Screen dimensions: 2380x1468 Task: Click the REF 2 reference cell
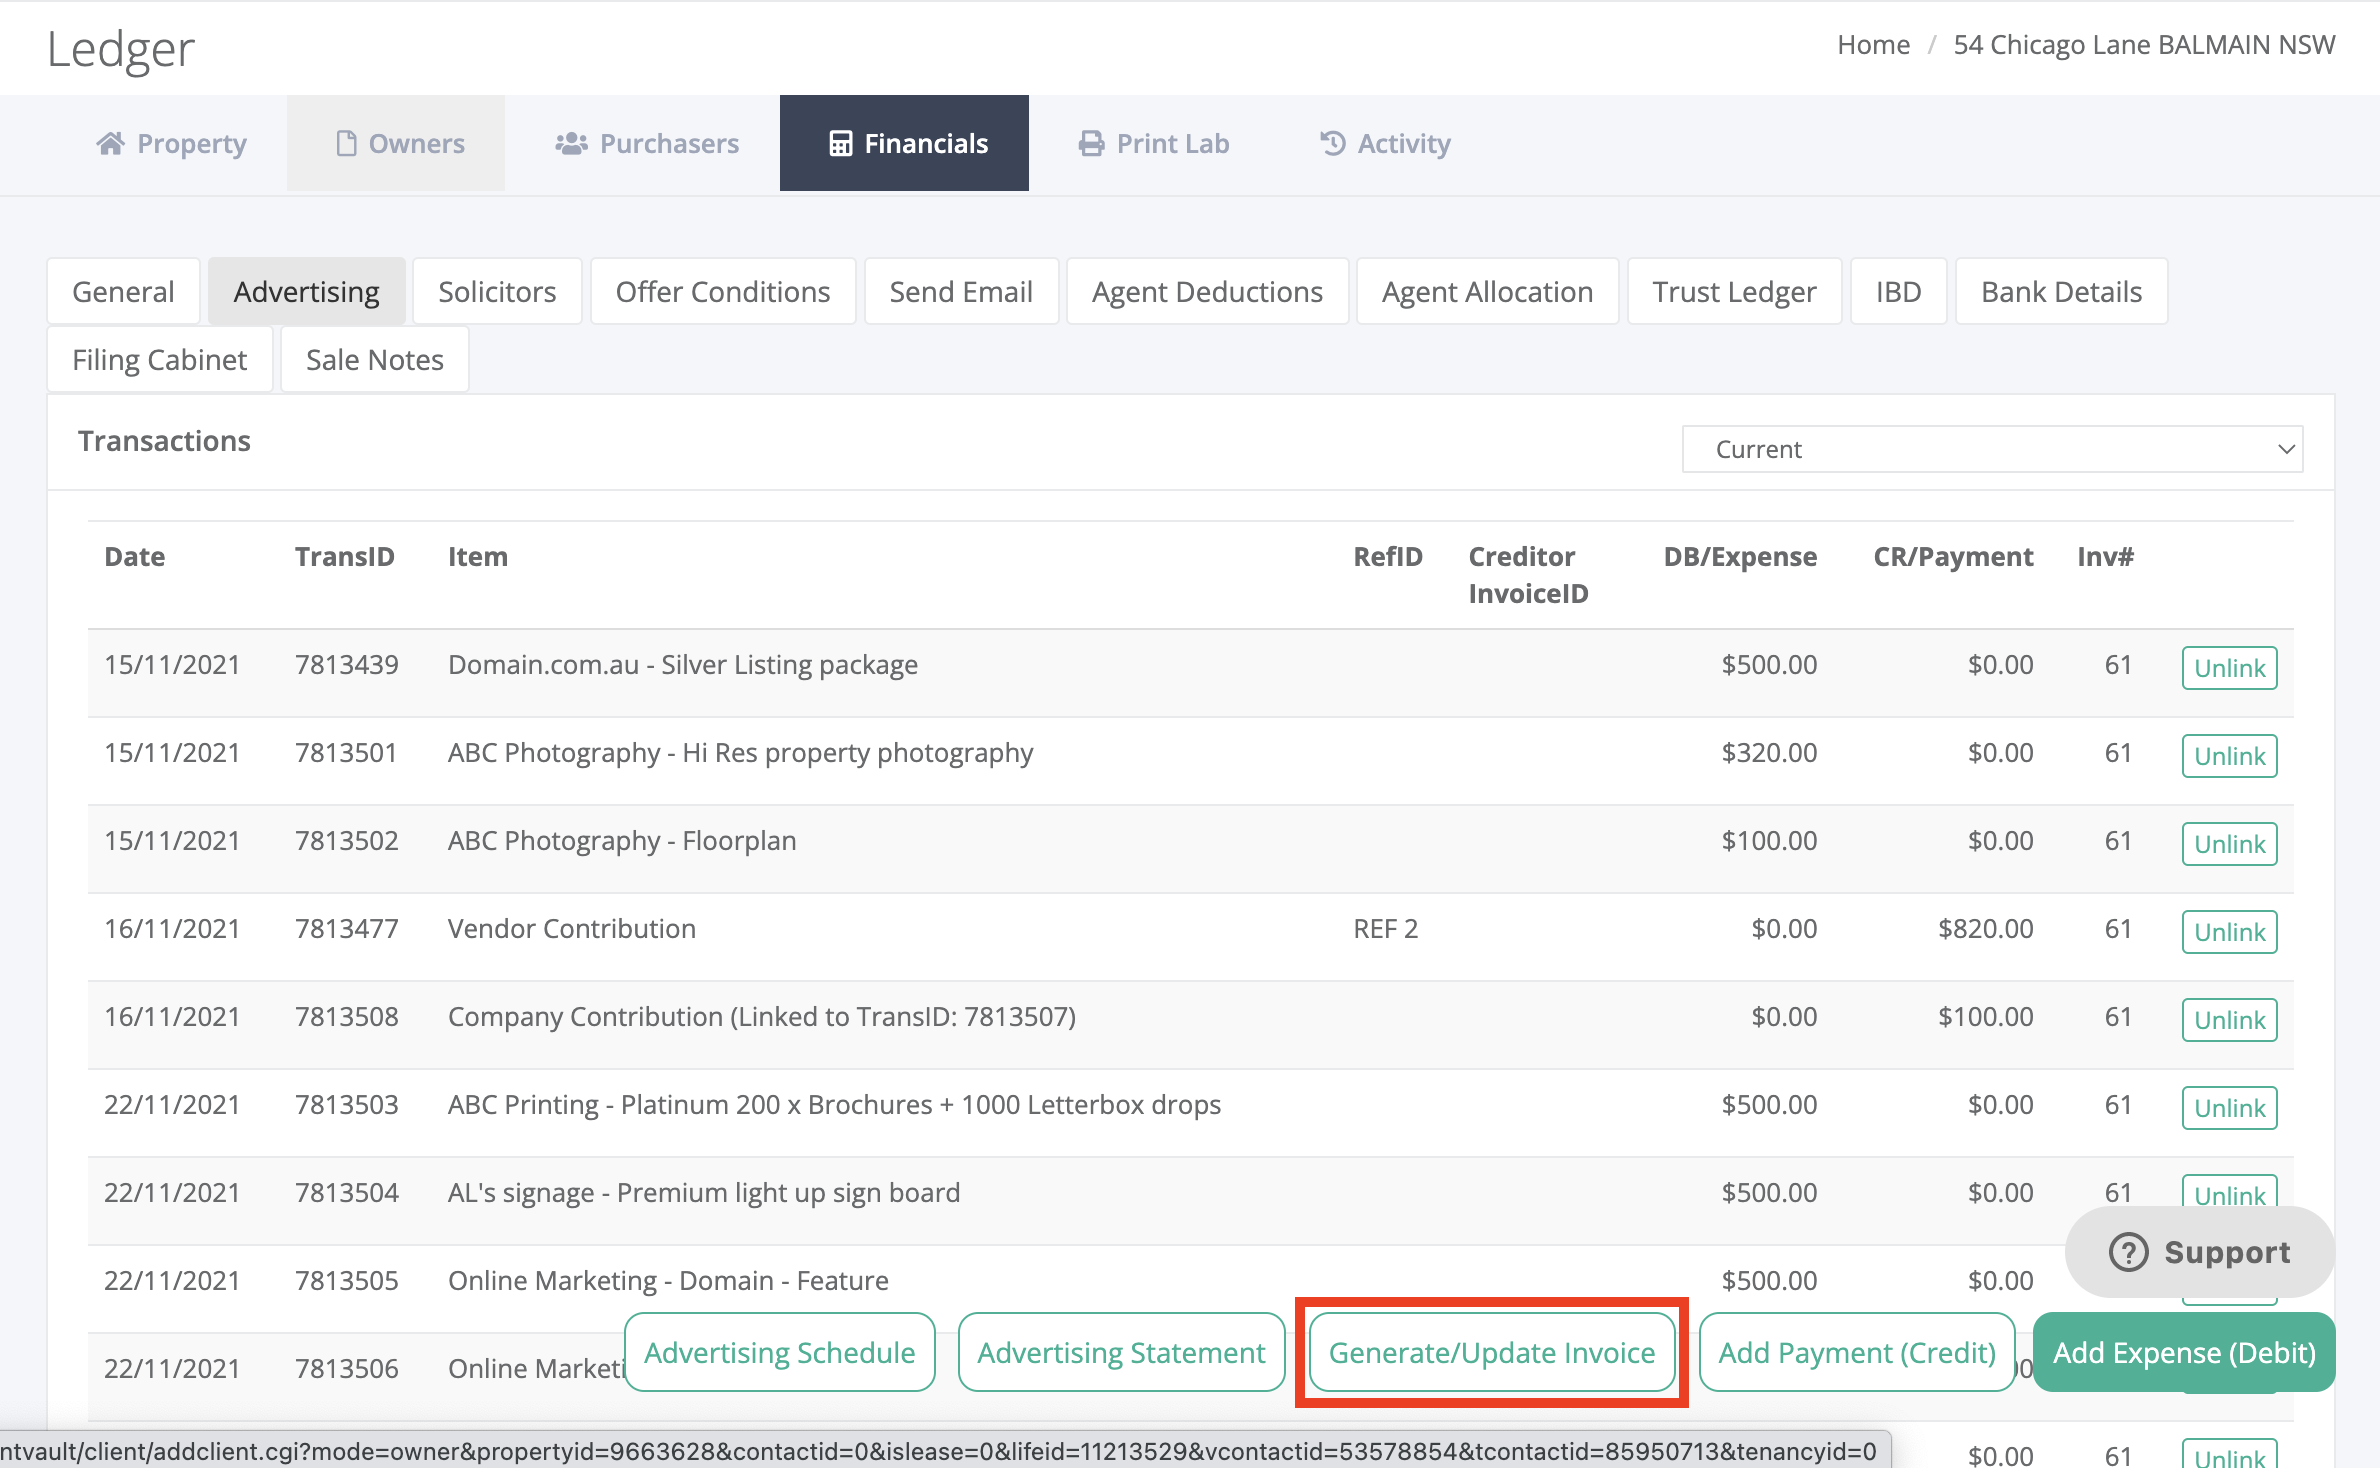pyautogui.click(x=1386, y=929)
